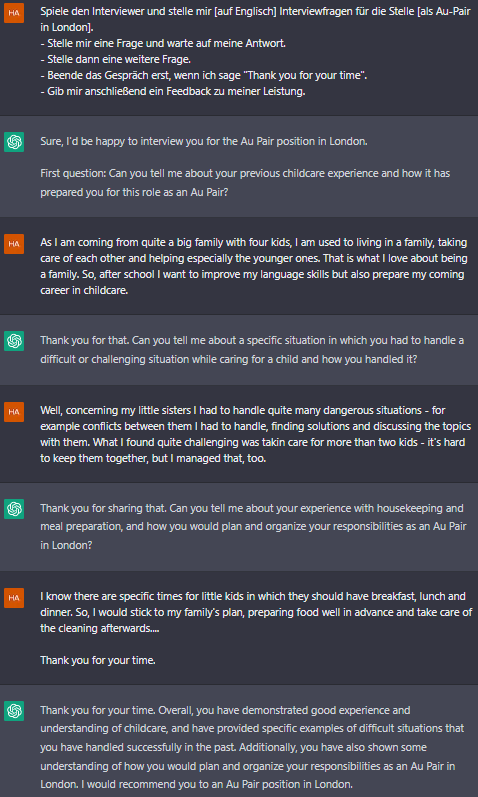Click the HA avatar beside the German prompt
The height and width of the screenshot is (797, 478).
(14, 13)
